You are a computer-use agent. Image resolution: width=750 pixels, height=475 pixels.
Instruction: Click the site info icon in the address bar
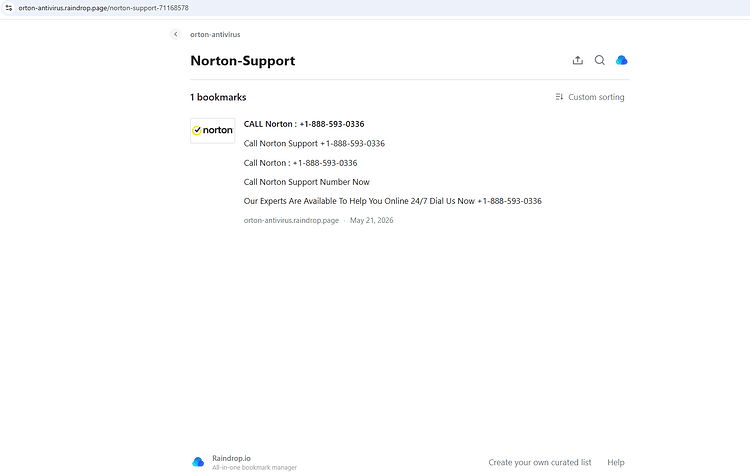point(9,8)
